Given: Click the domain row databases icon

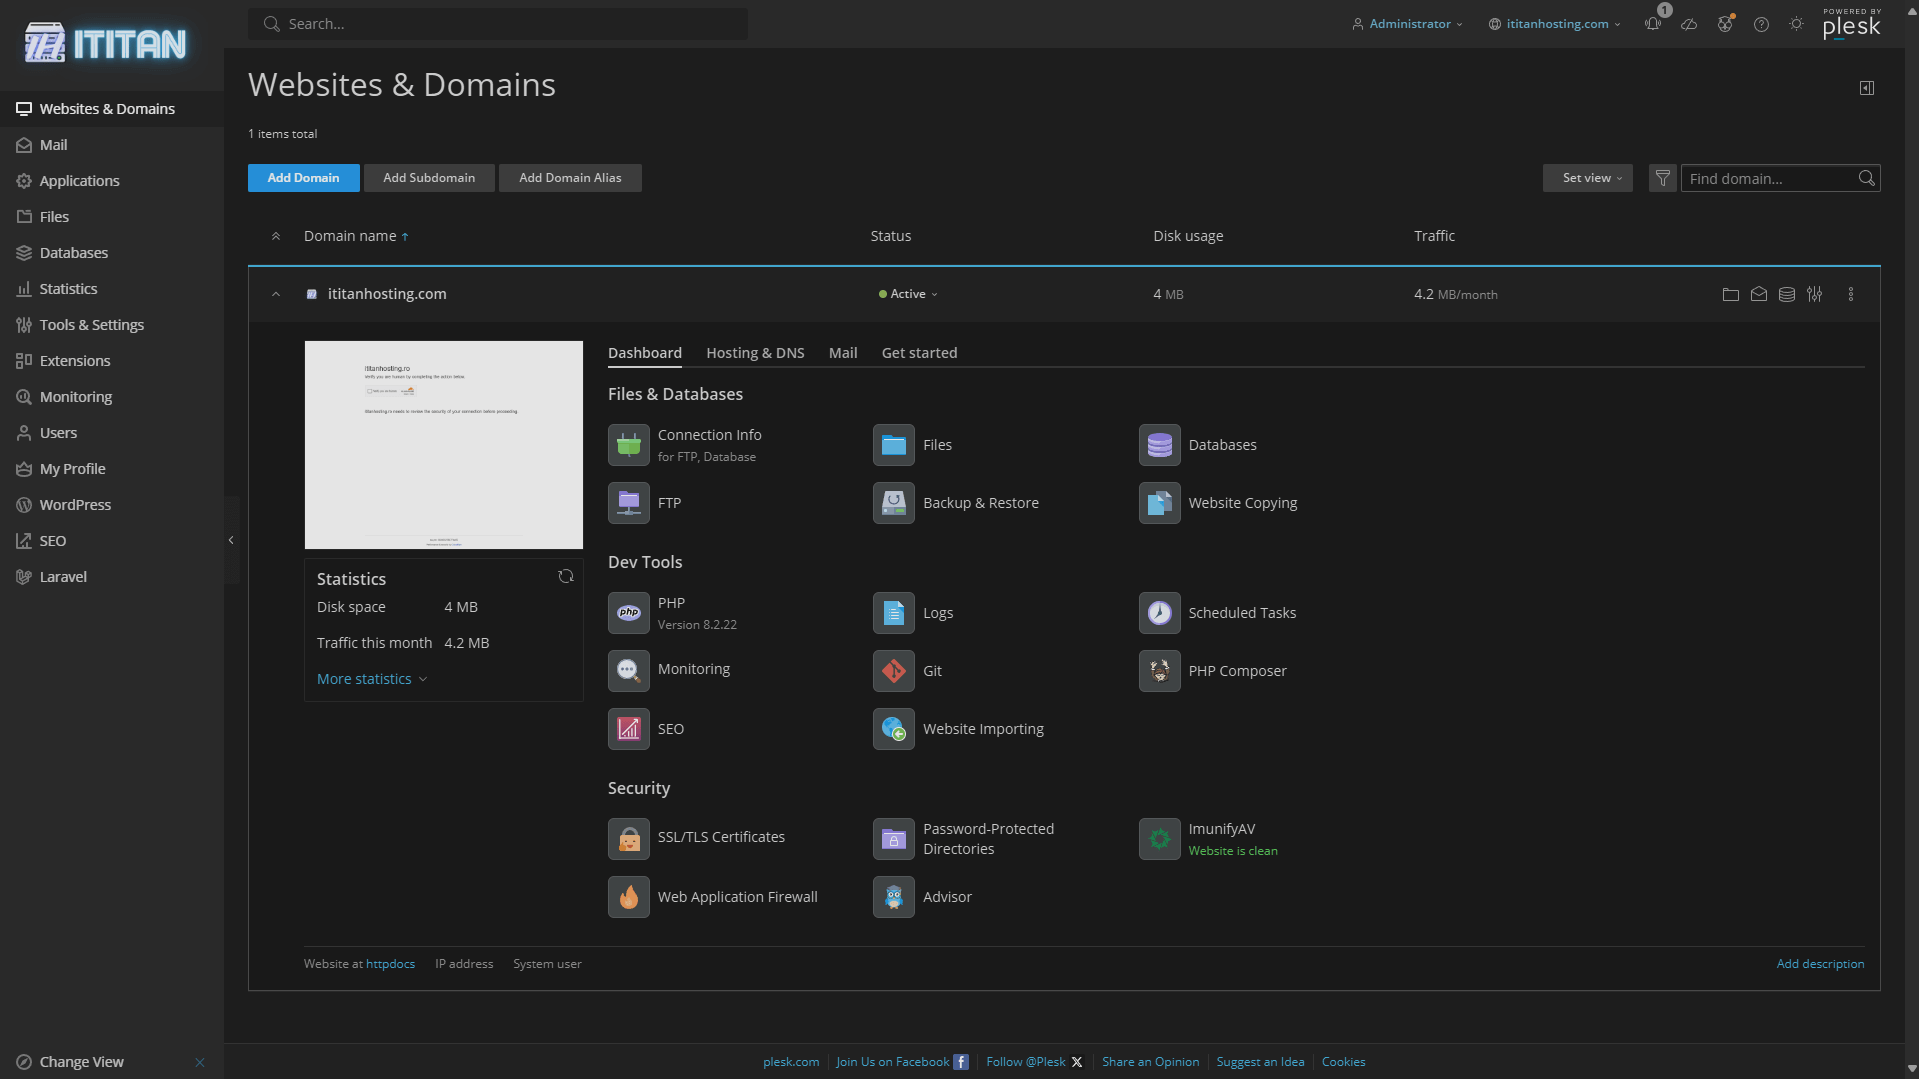Looking at the screenshot, I should [x=1787, y=294].
